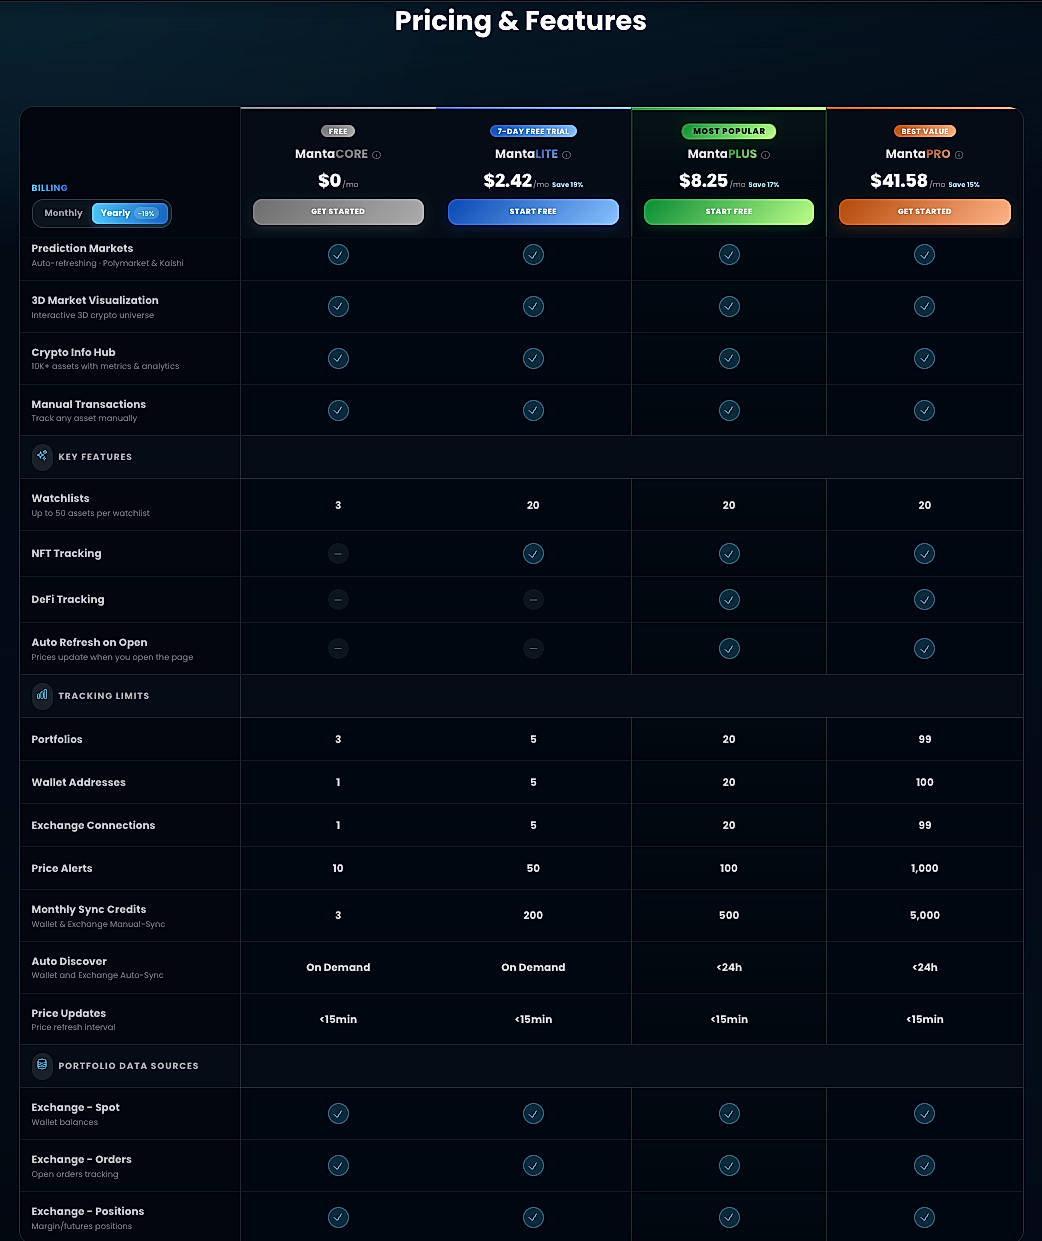
Task: Click MantaLITE dash icon for DeFi Tracking
Action: [533, 599]
